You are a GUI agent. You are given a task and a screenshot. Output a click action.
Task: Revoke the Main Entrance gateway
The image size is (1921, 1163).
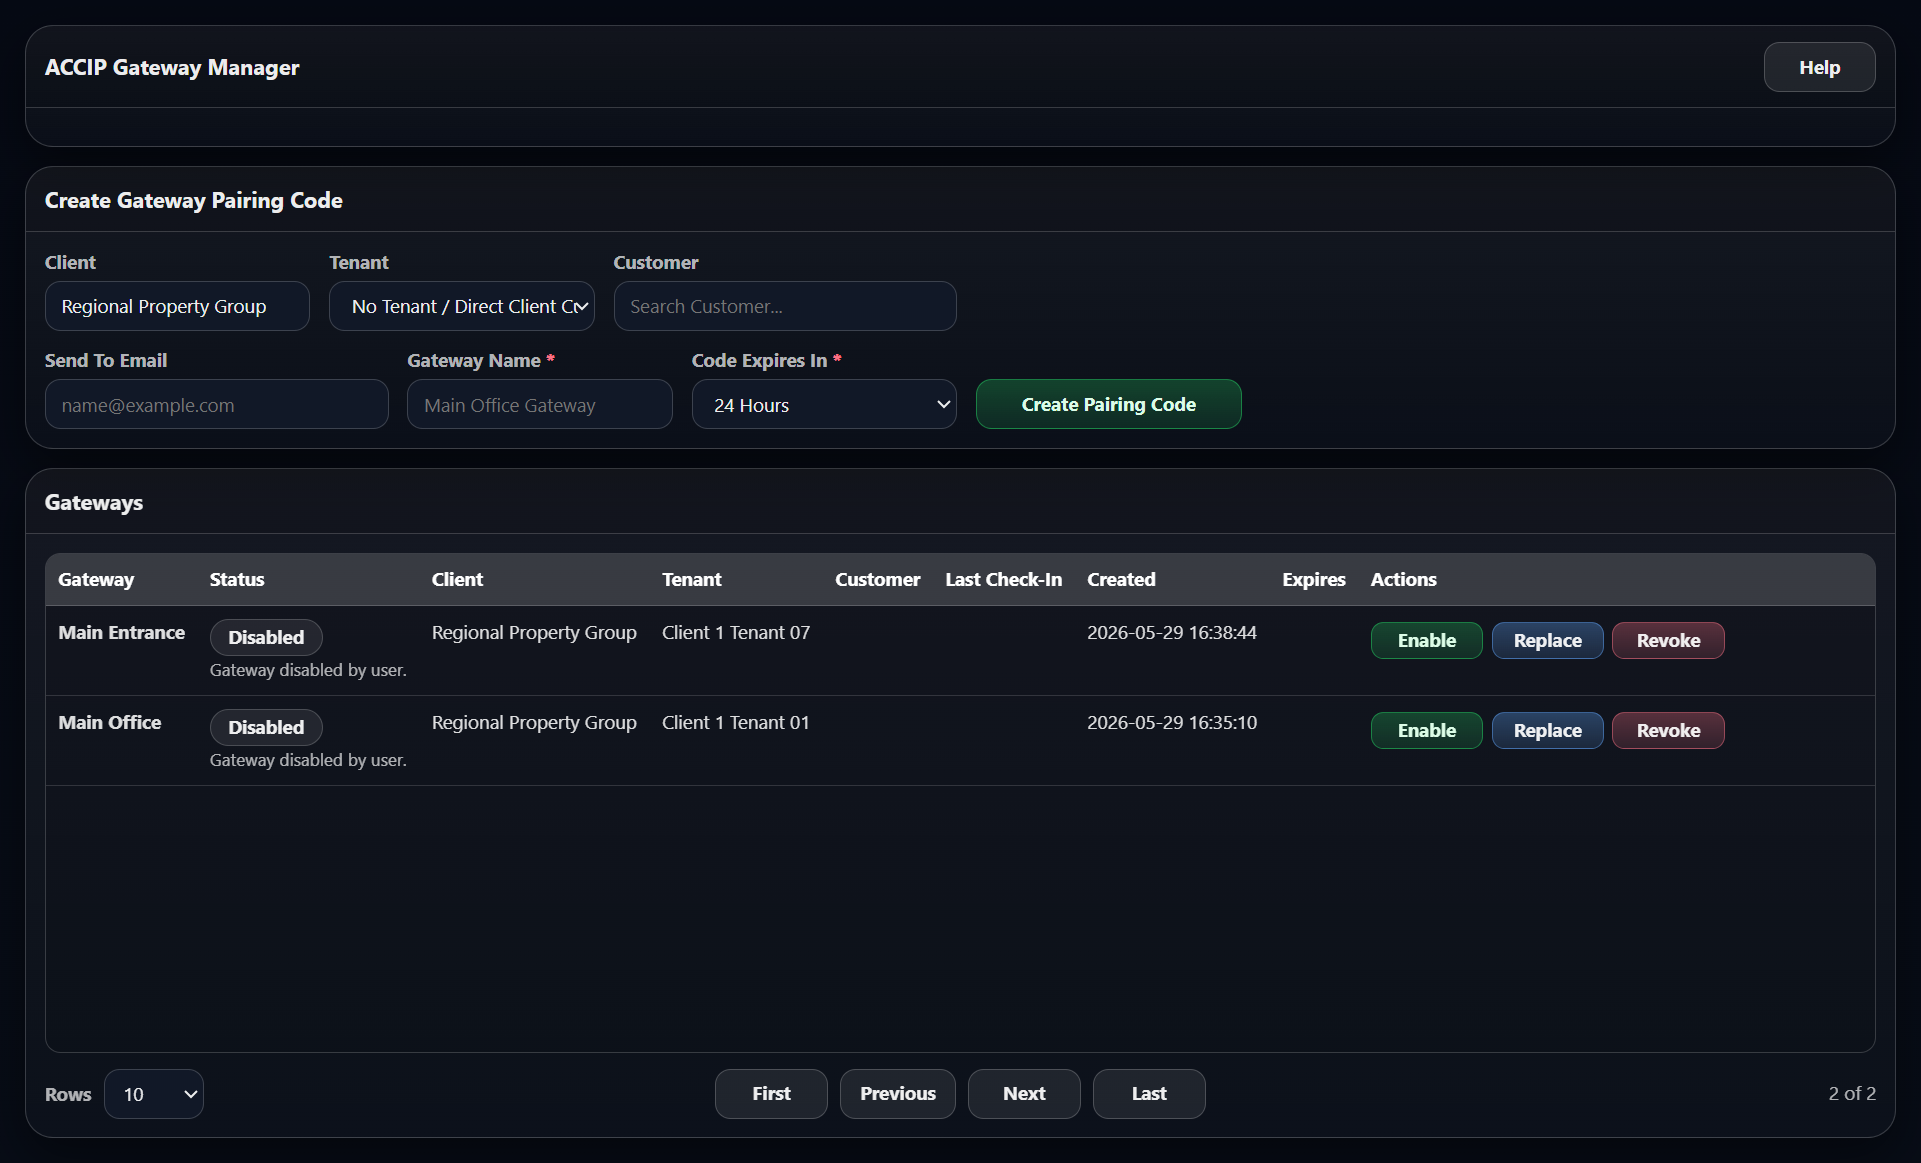1668,640
